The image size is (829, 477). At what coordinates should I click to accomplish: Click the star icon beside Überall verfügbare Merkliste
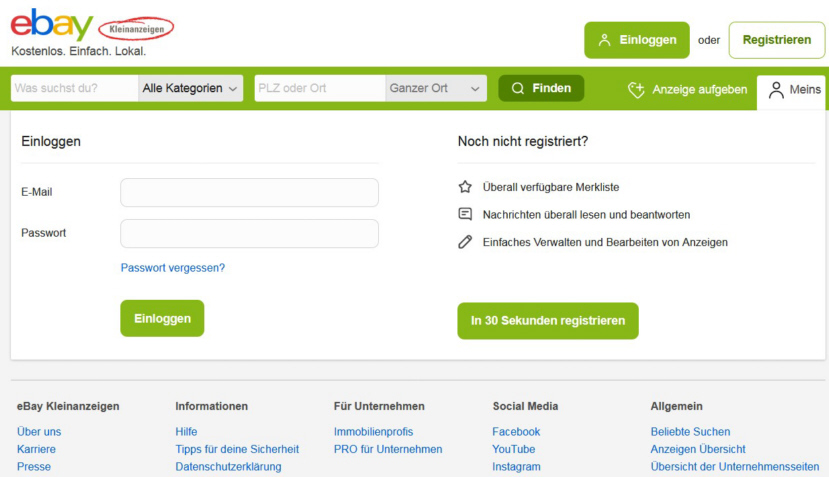coord(465,187)
